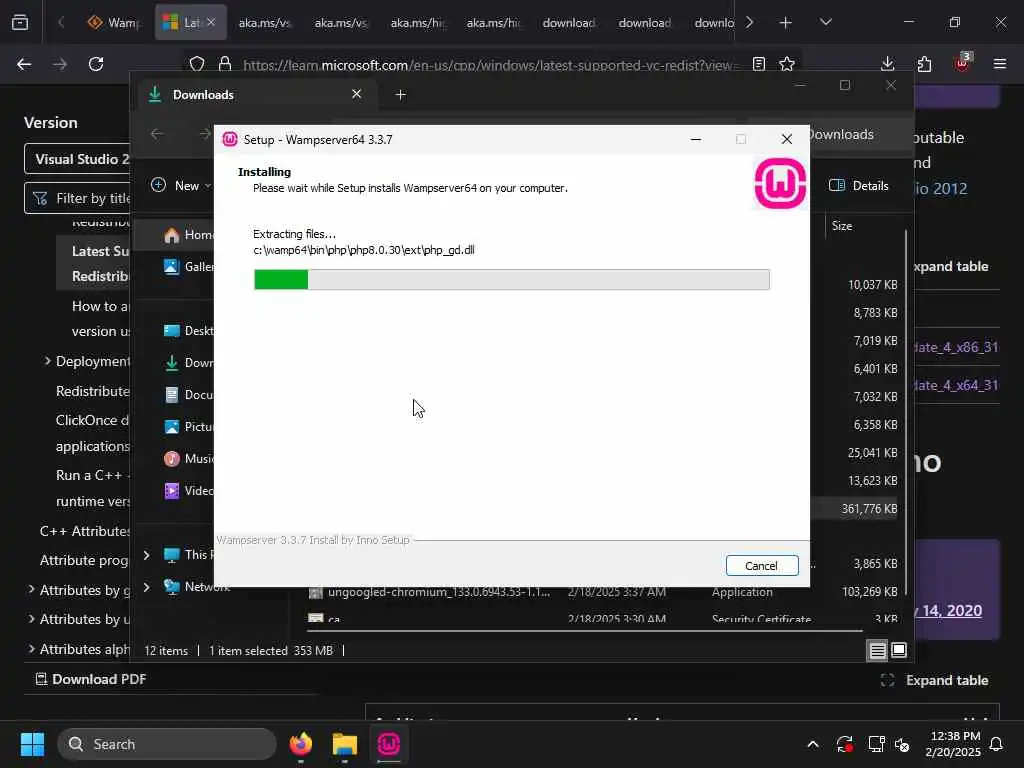Sort by Size column in File Explorer
Viewport: 1024px width, 768px height.
(842, 226)
